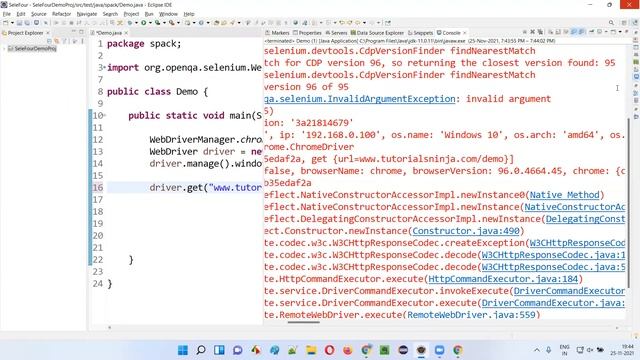Open the Data Source Explorer tab

point(377,33)
